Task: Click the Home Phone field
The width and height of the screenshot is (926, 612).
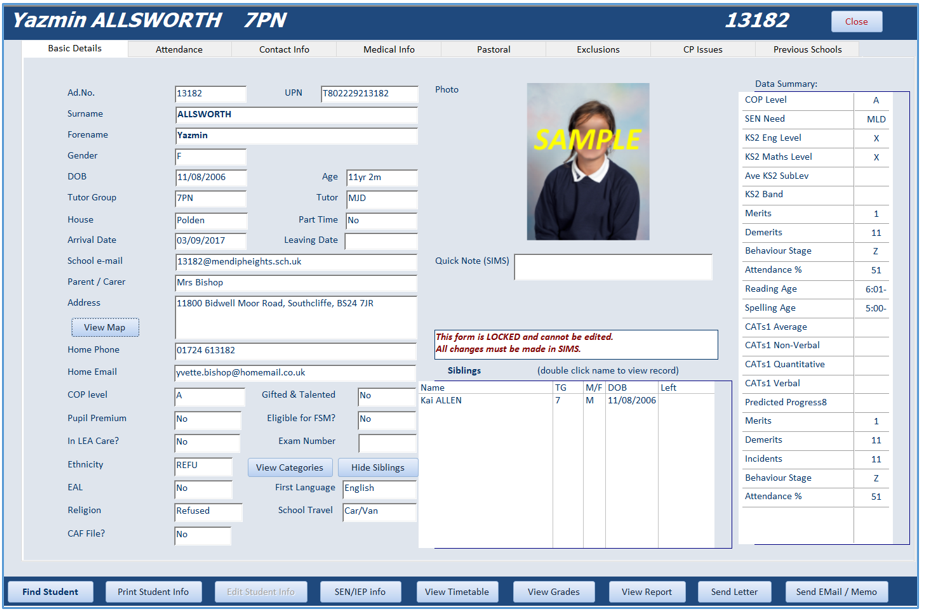Action: click(x=296, y=351)
